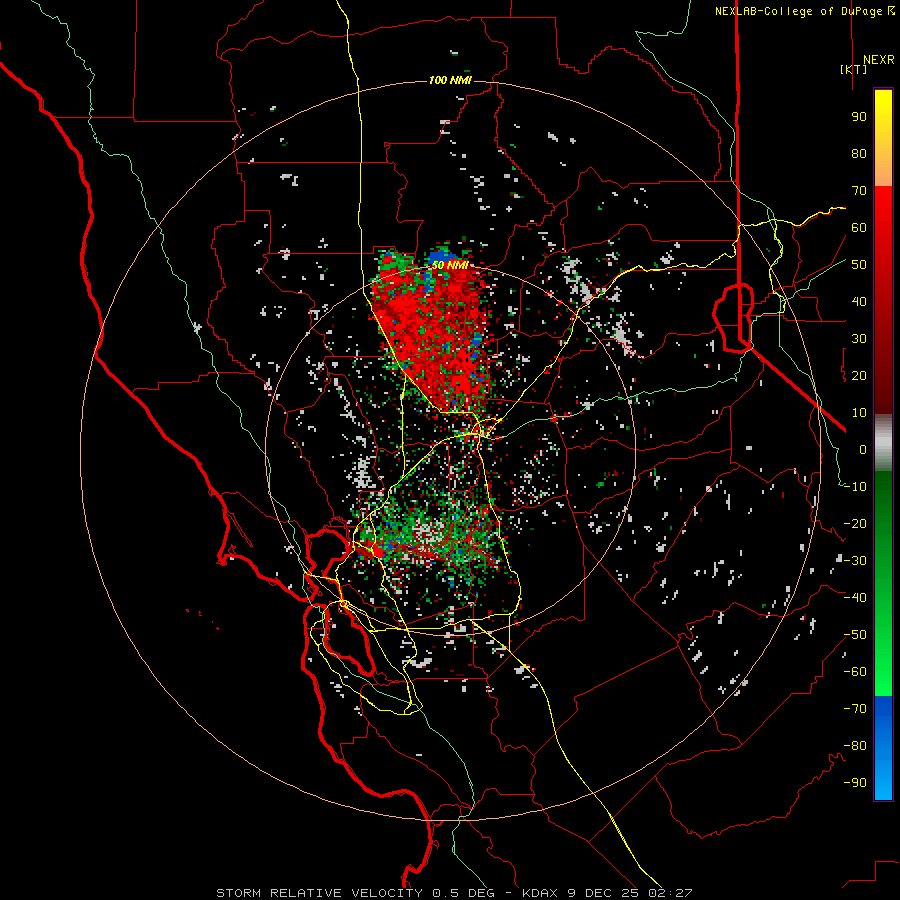Click the [KT] knots unit label
Viewport: 900px width, 900px height.
click(x=854, y=69)
